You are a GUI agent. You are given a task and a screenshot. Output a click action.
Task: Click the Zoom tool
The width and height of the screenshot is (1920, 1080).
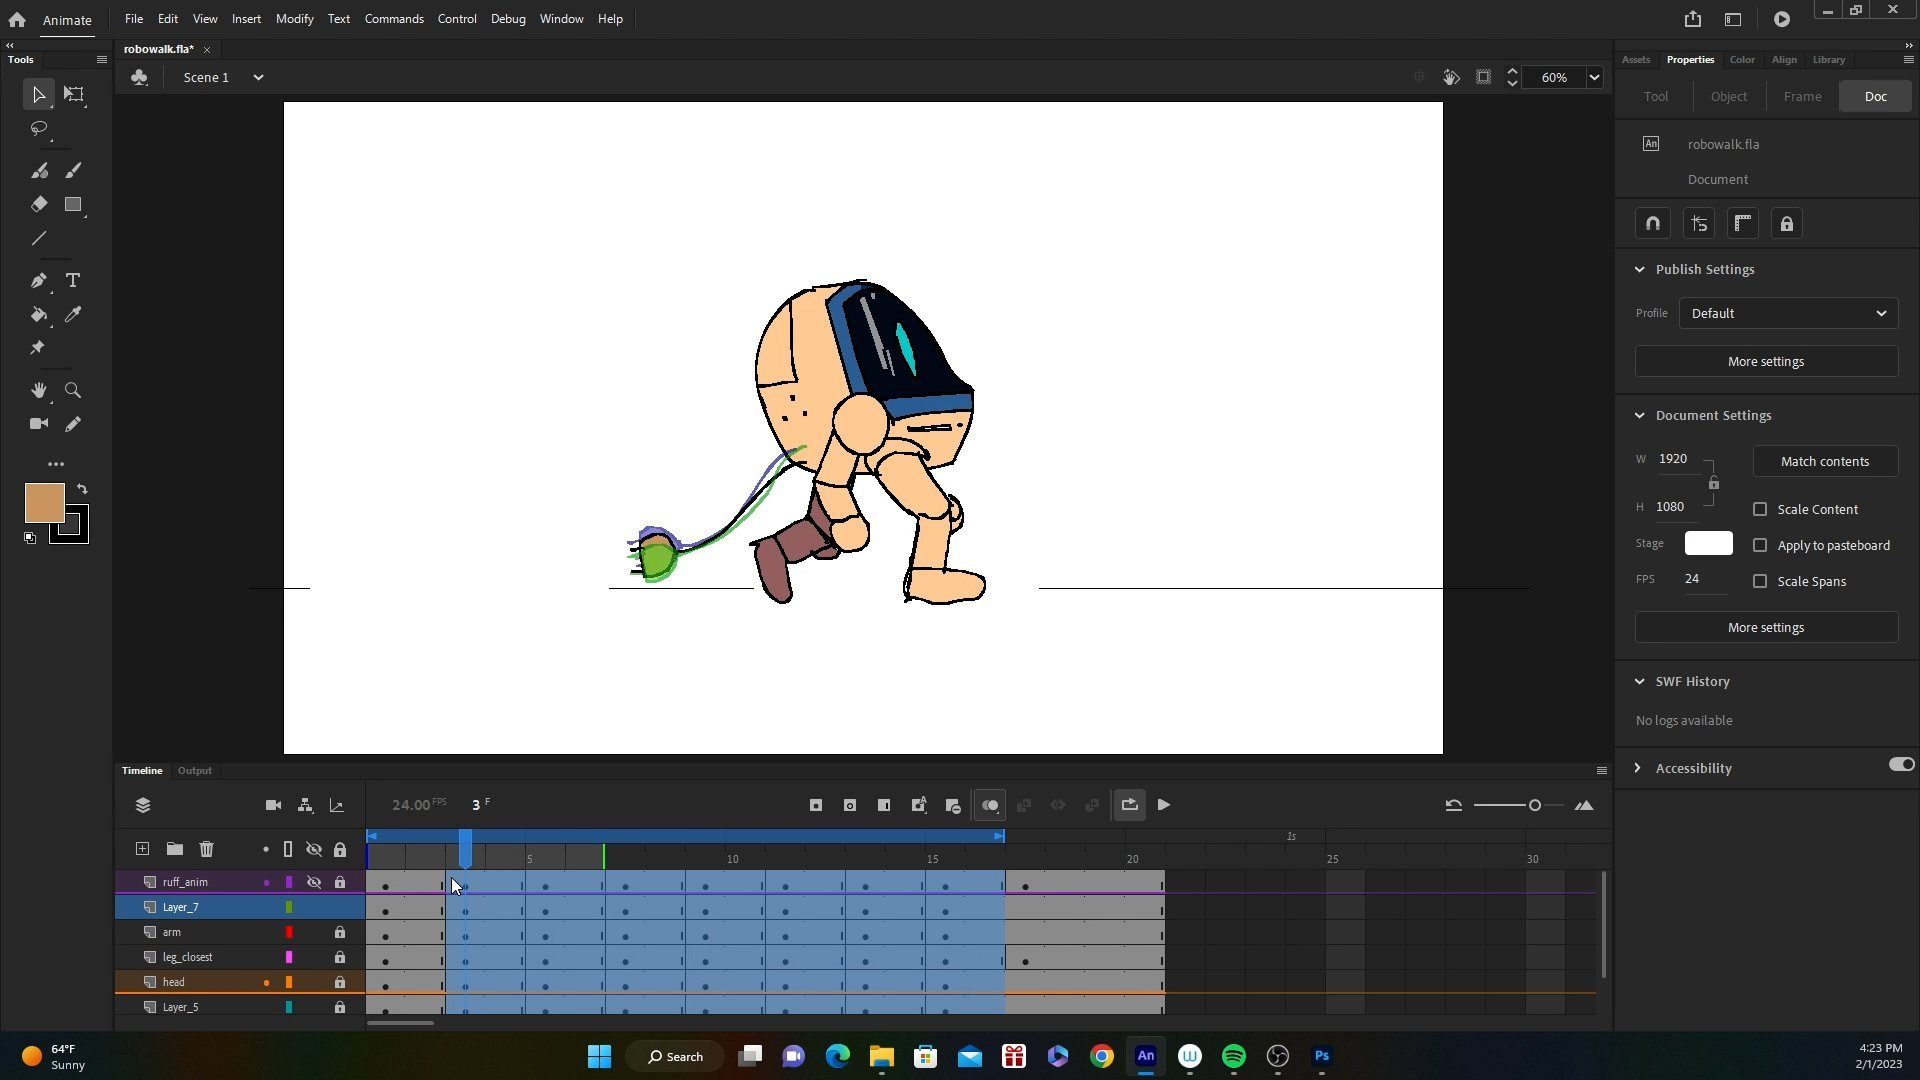coord(73,390)
